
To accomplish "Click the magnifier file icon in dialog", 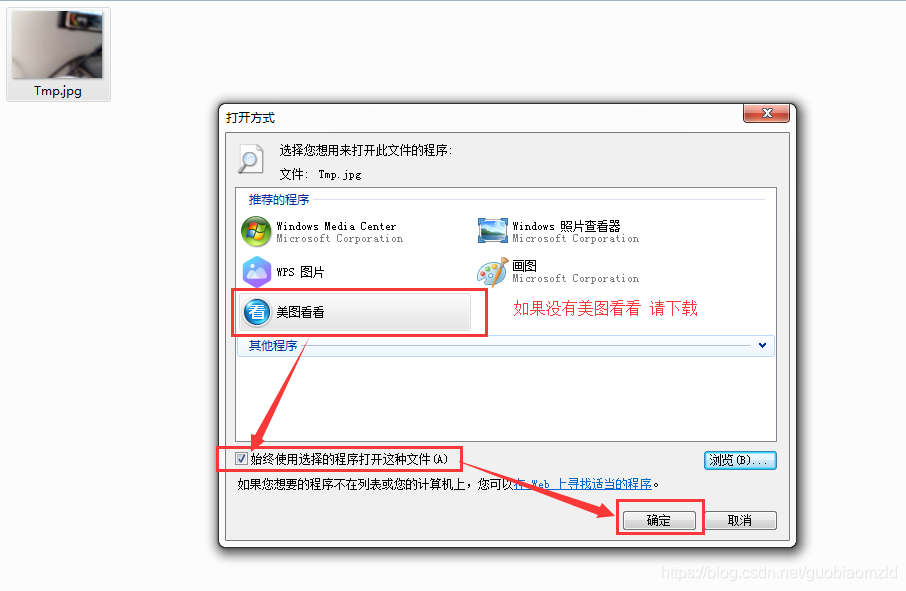I will pos(251,159).
